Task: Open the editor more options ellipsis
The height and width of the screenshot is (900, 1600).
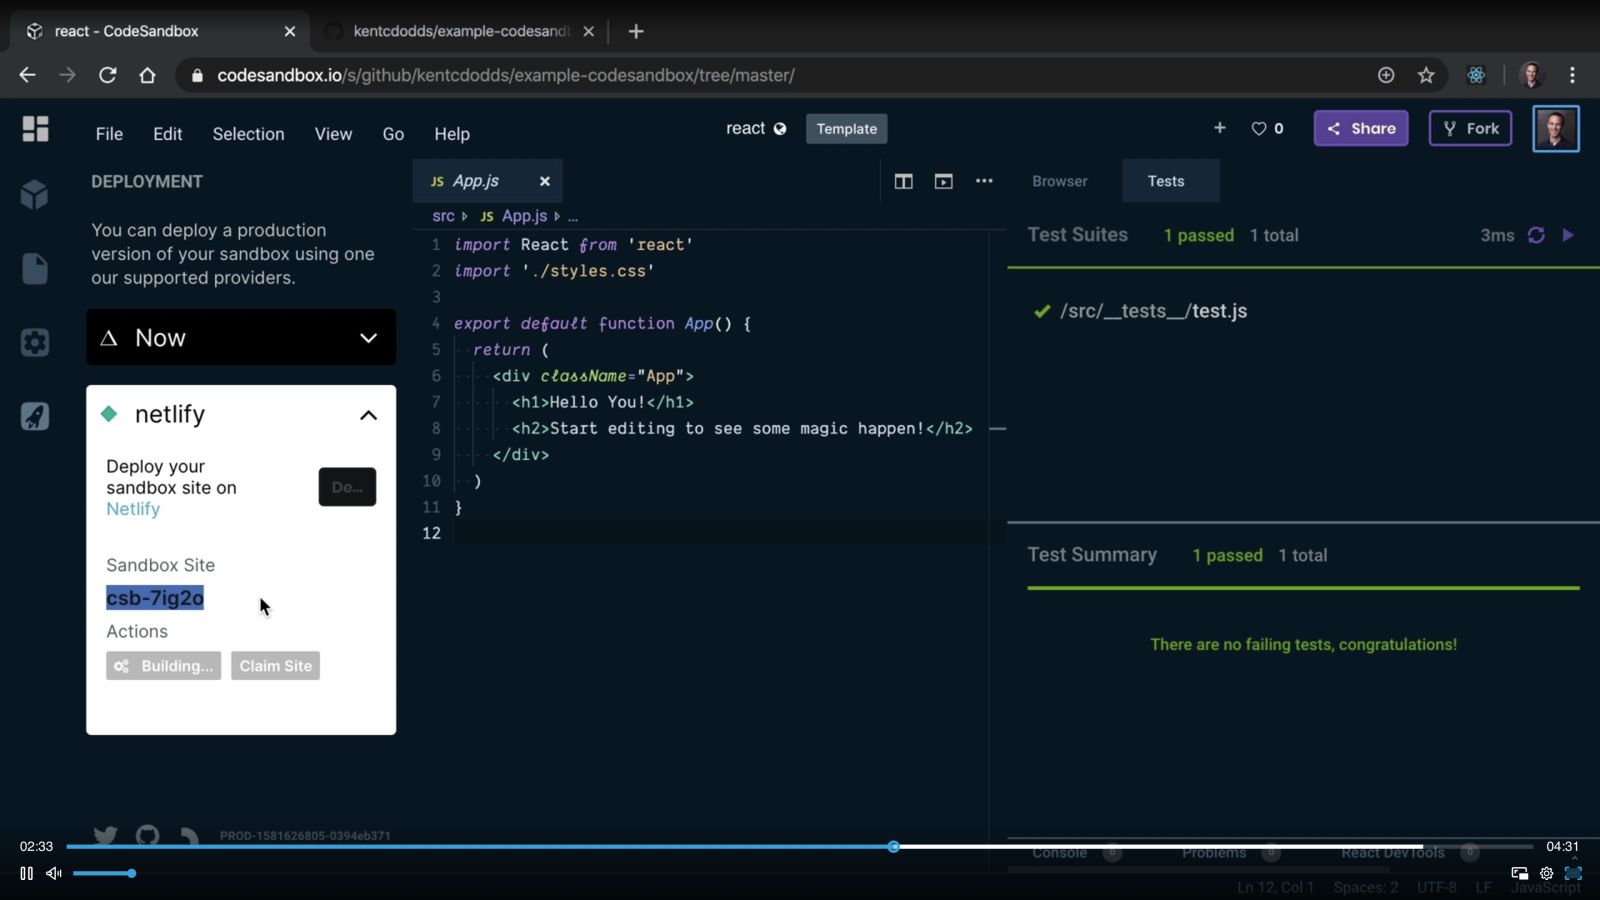Action: coord(984,181)
